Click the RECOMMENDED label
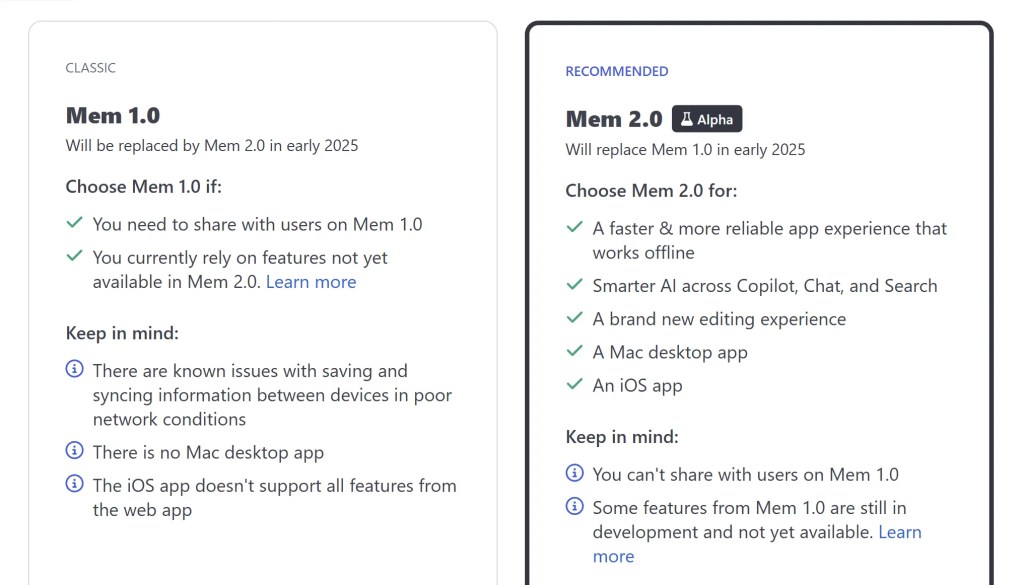 pyautogui.click(x=617, y=71)
